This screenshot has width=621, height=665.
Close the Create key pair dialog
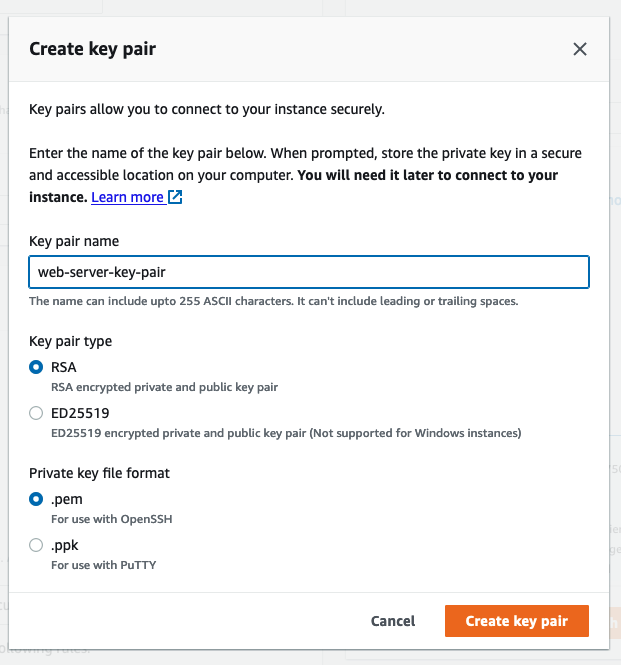[579, 48]
